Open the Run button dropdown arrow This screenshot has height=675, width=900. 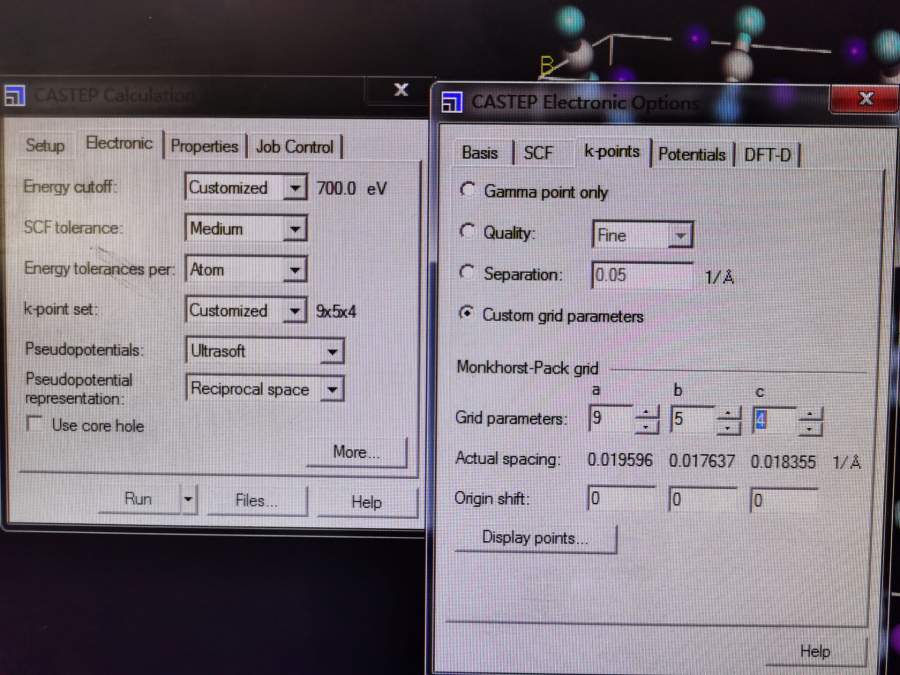click(188, 499)
